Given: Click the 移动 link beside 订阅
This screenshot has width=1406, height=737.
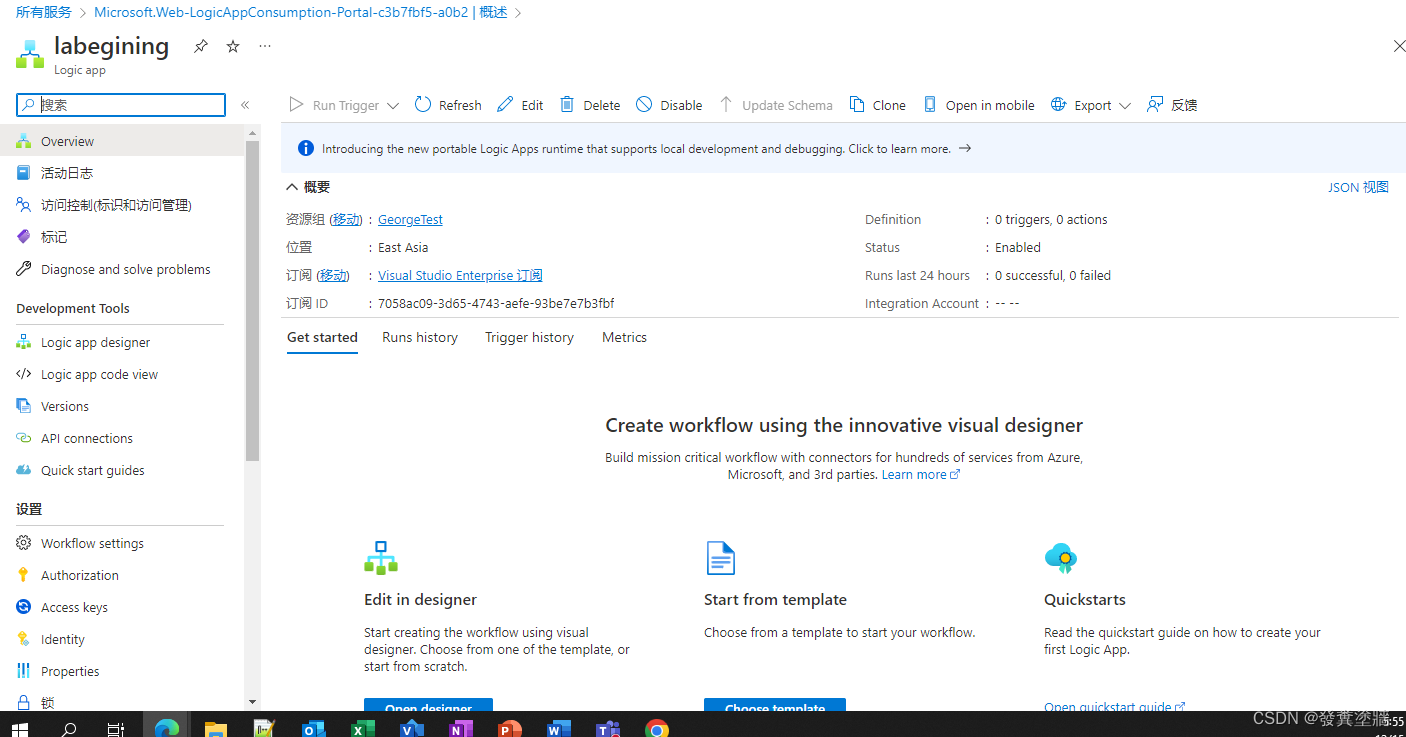Looking at the screenshot, I should pos(334,276).
